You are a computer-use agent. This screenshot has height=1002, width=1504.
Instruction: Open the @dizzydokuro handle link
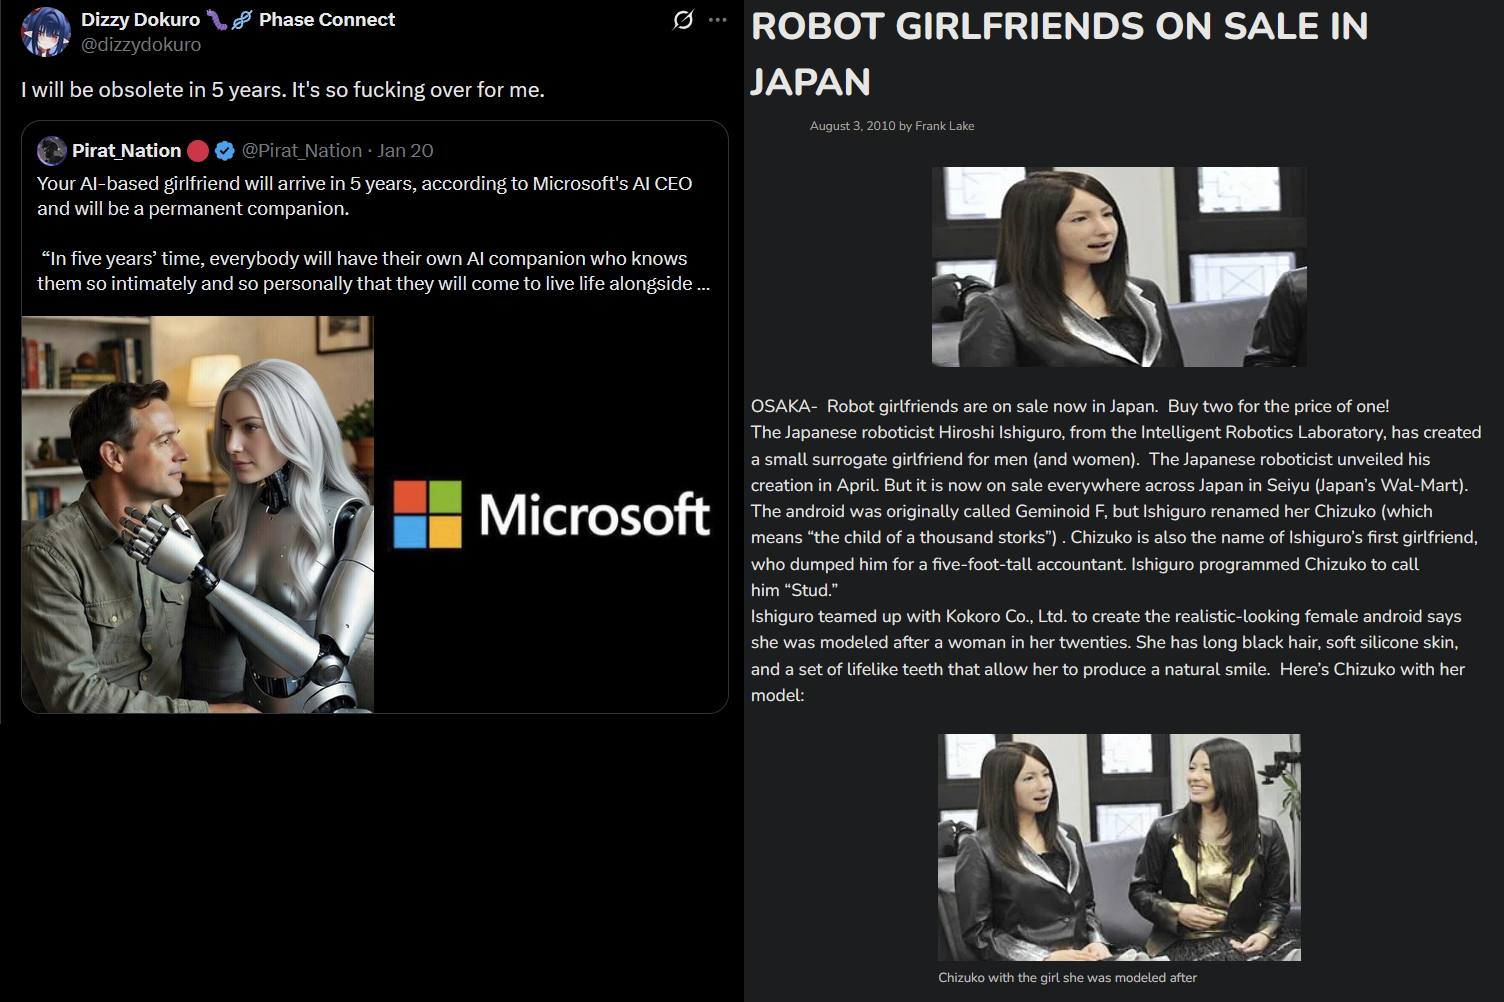pos(141,45)
